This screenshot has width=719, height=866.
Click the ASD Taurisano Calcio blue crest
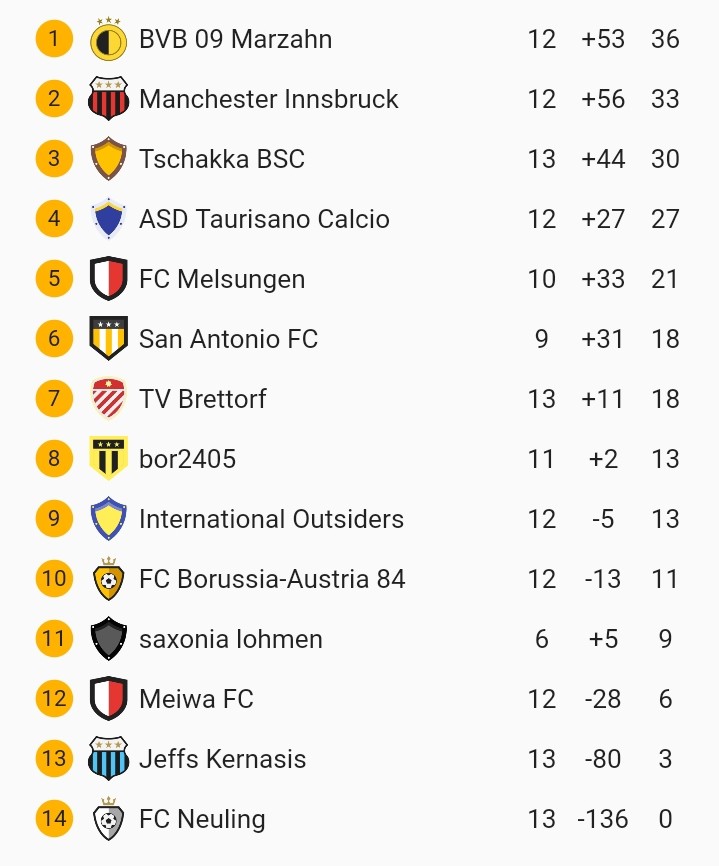click(x=108, y=219)
